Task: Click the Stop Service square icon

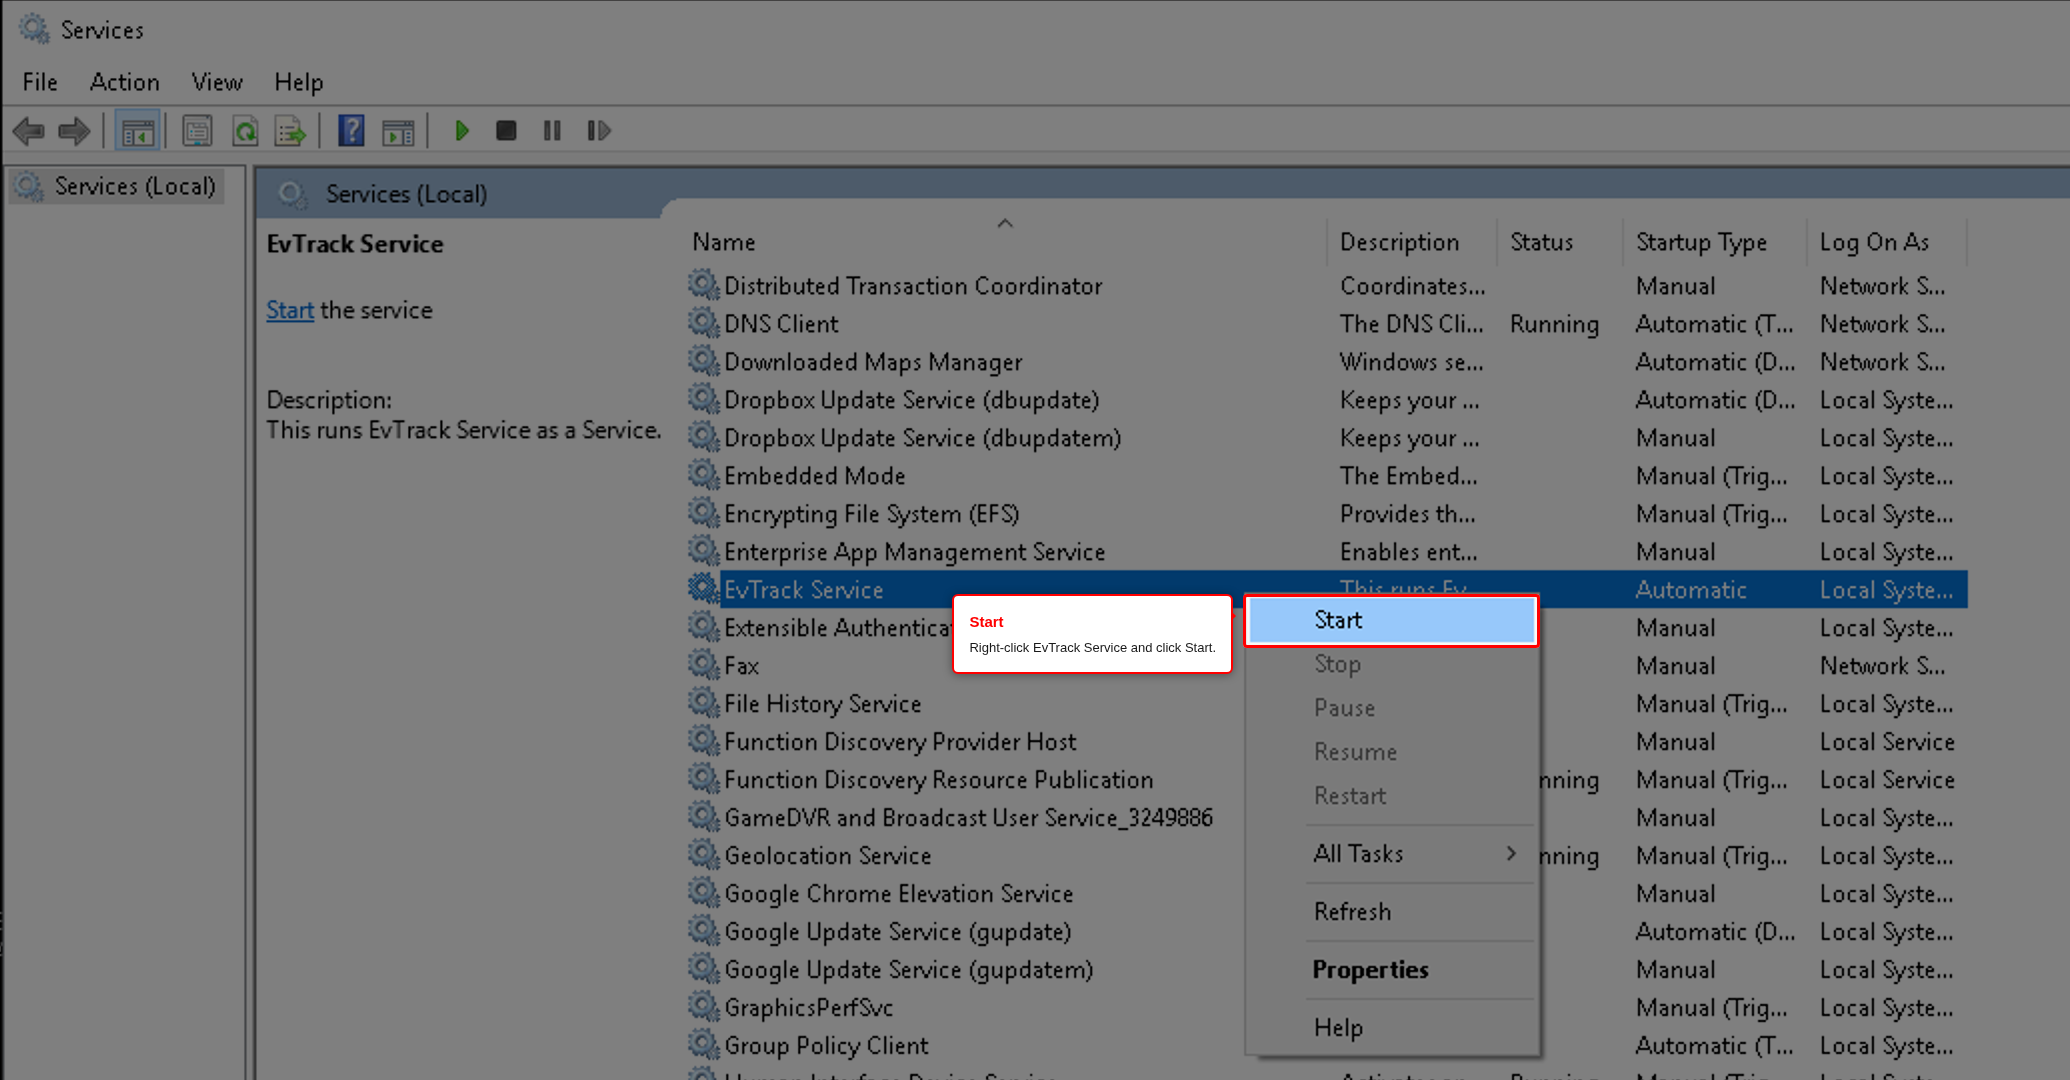Action: click(x=506, y=131)
